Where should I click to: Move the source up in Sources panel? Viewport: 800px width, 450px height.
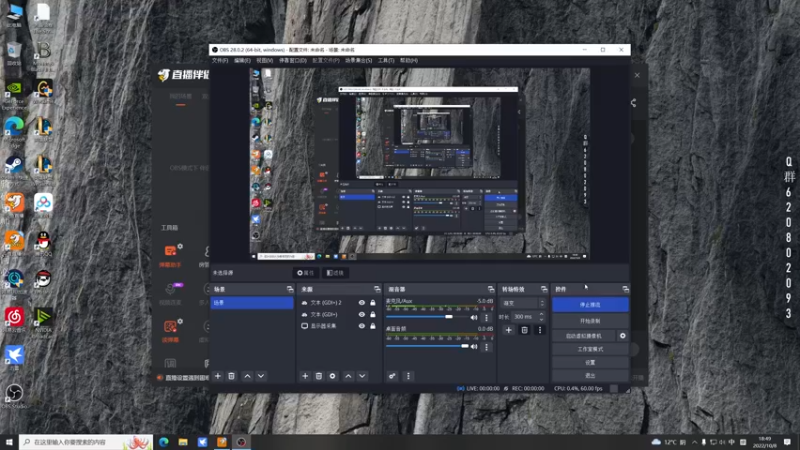coord(348,376)
